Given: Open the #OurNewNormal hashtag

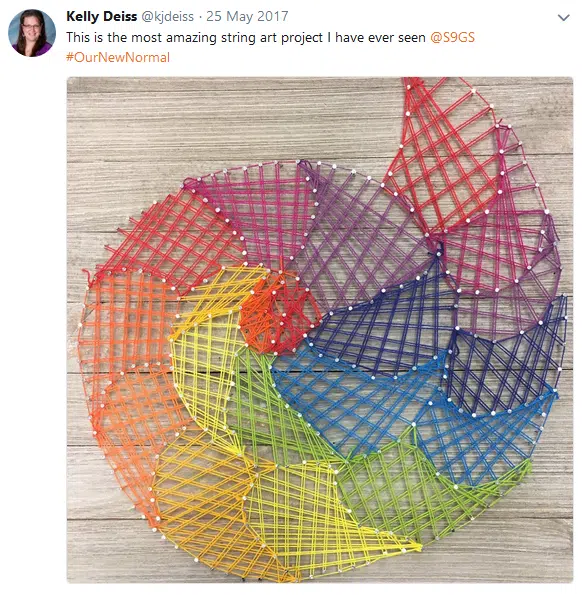Looking at the screenshot, I should point(118,57).
